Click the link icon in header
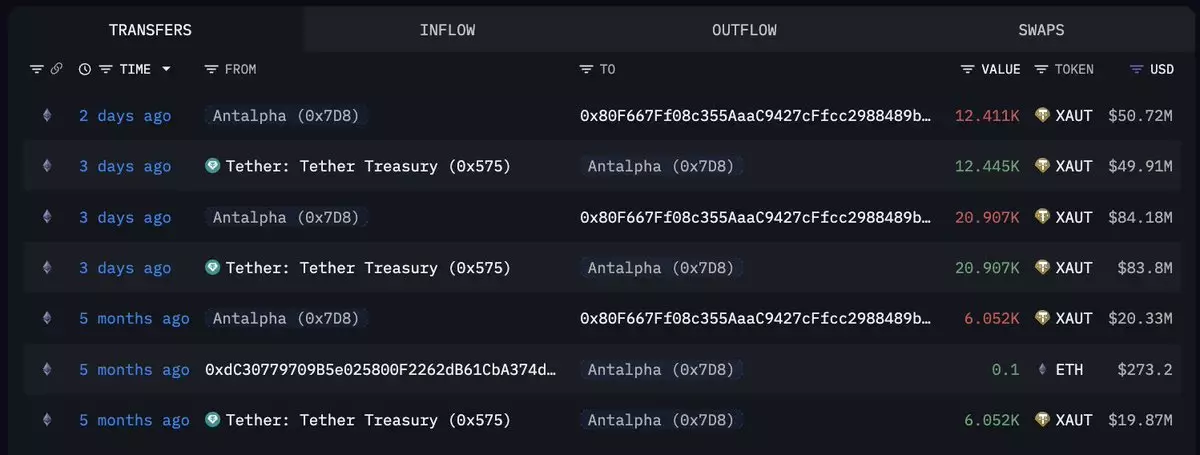 (x=57, y=69)
